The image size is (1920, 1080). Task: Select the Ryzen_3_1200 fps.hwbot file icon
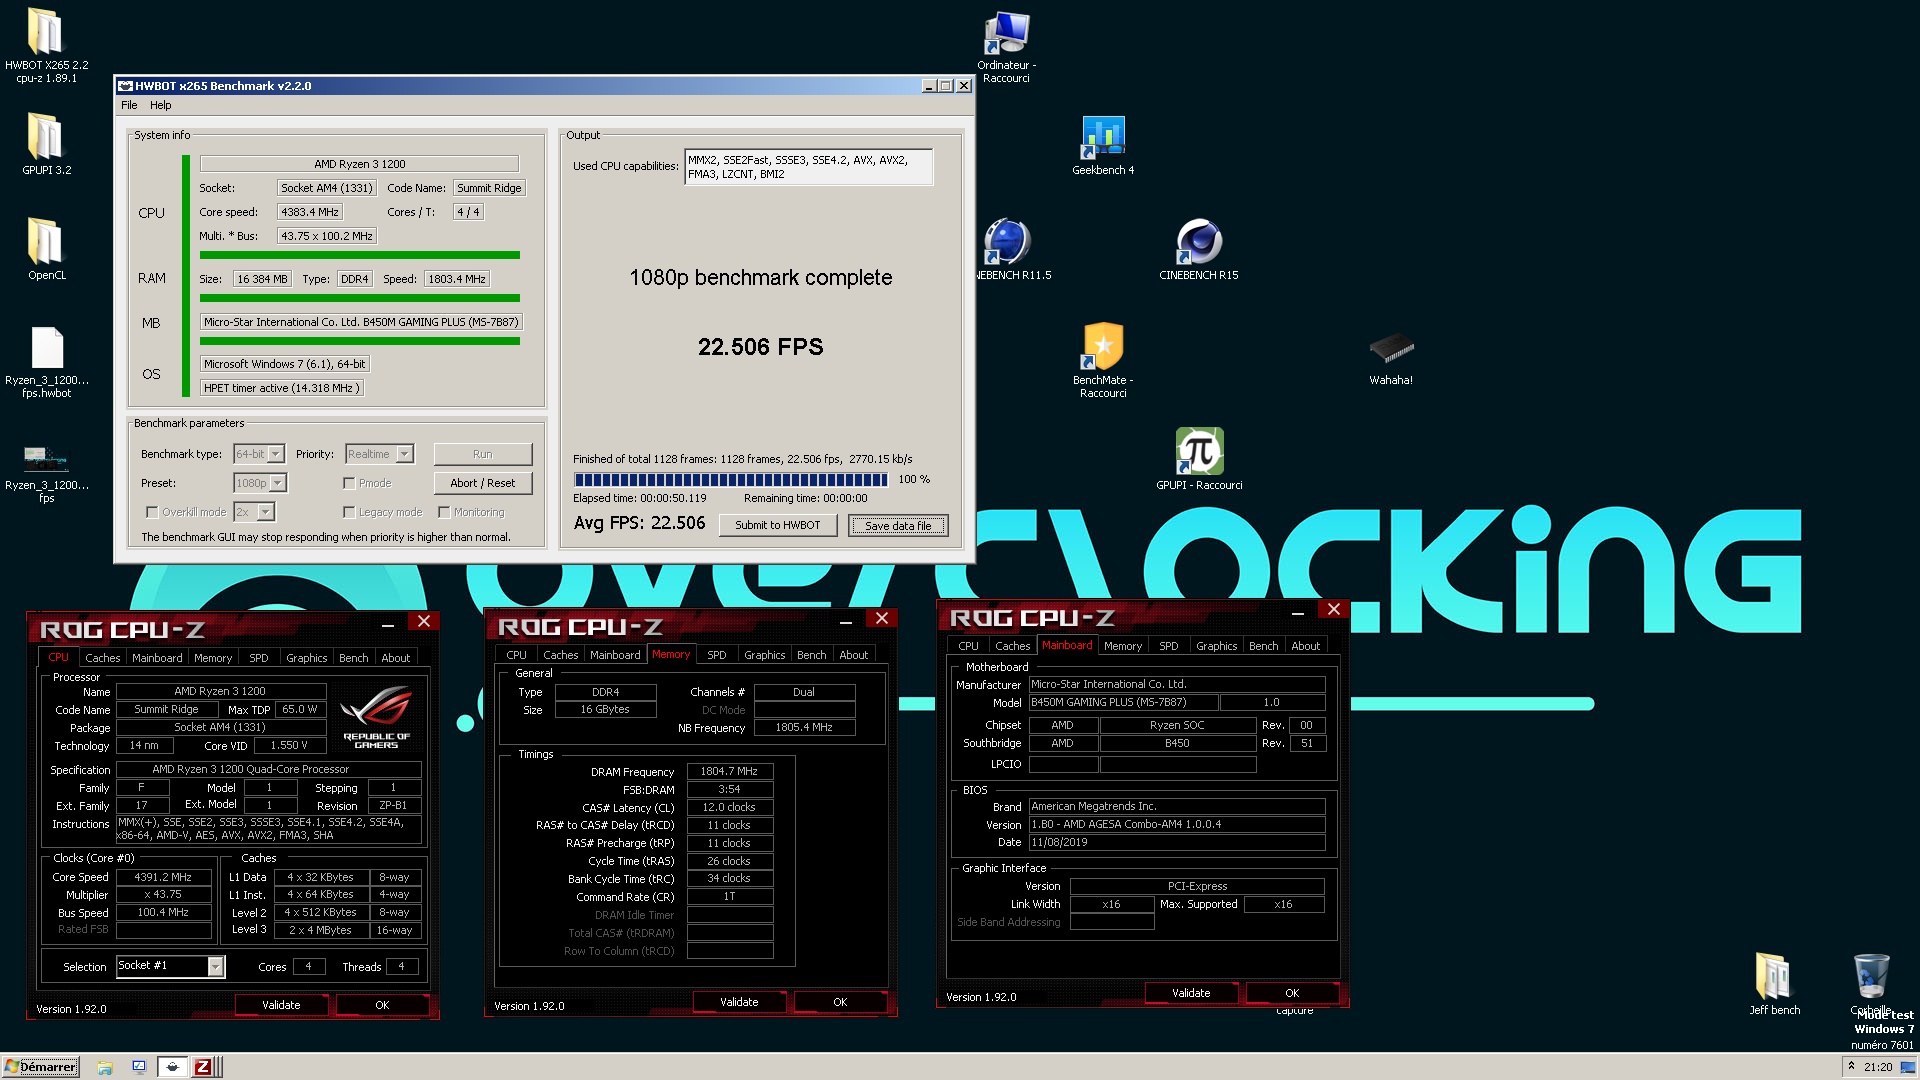pyautogui.click(x=46, y=348)
